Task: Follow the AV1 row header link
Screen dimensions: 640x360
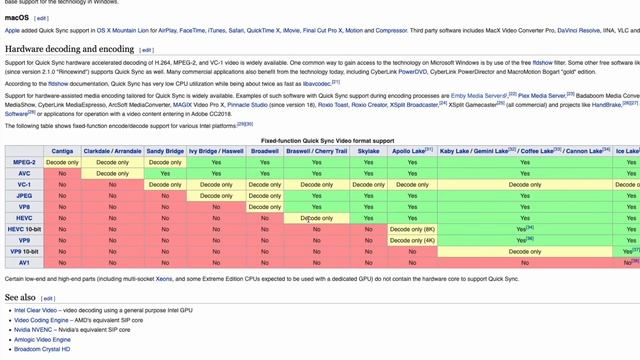Action: point(24,263)
